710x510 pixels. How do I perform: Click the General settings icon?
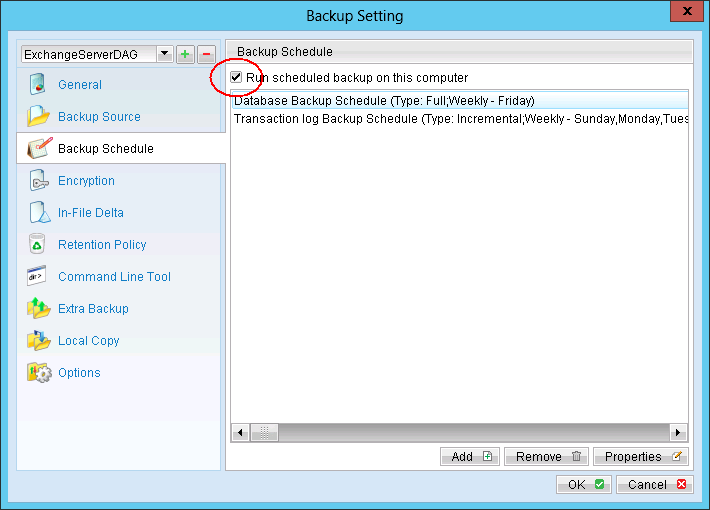38,85
